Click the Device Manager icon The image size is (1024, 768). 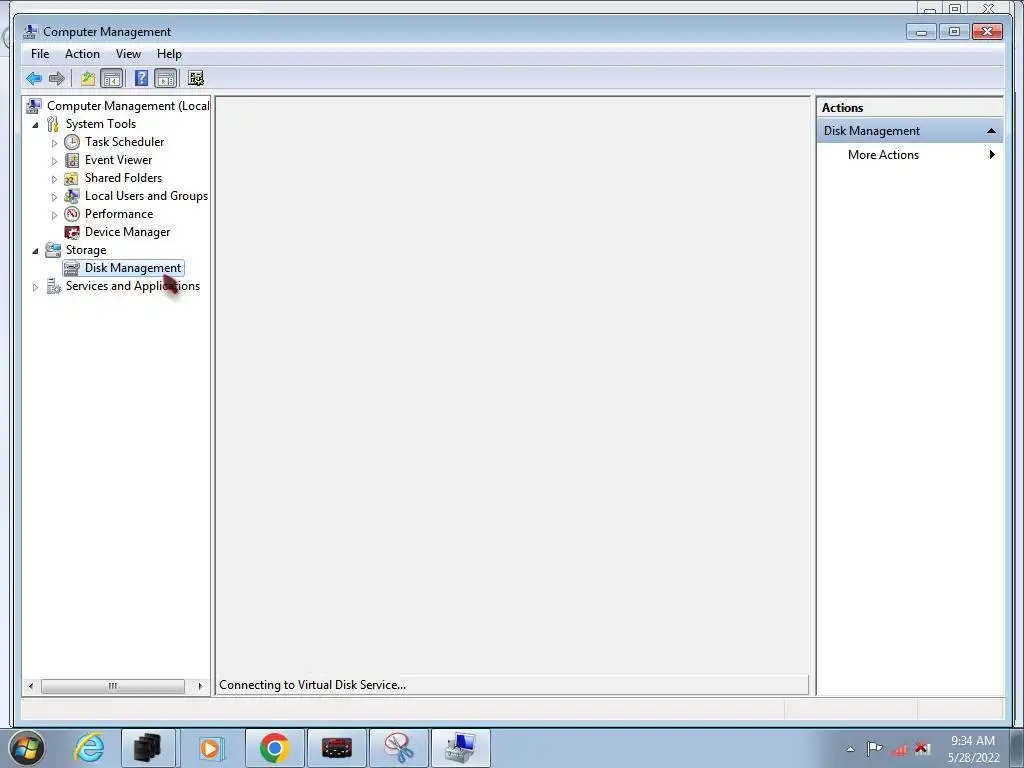(72, 232)
